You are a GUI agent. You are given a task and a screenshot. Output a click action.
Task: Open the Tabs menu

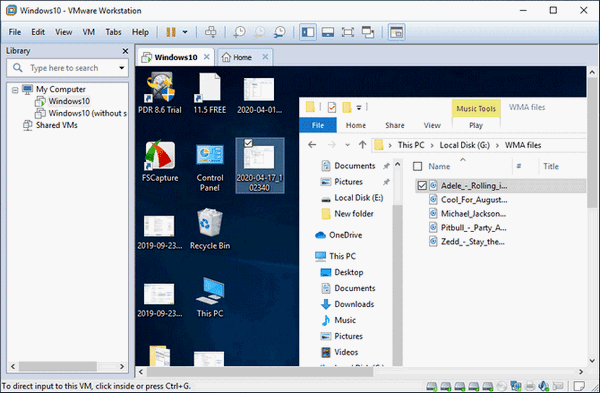(113, 32)
